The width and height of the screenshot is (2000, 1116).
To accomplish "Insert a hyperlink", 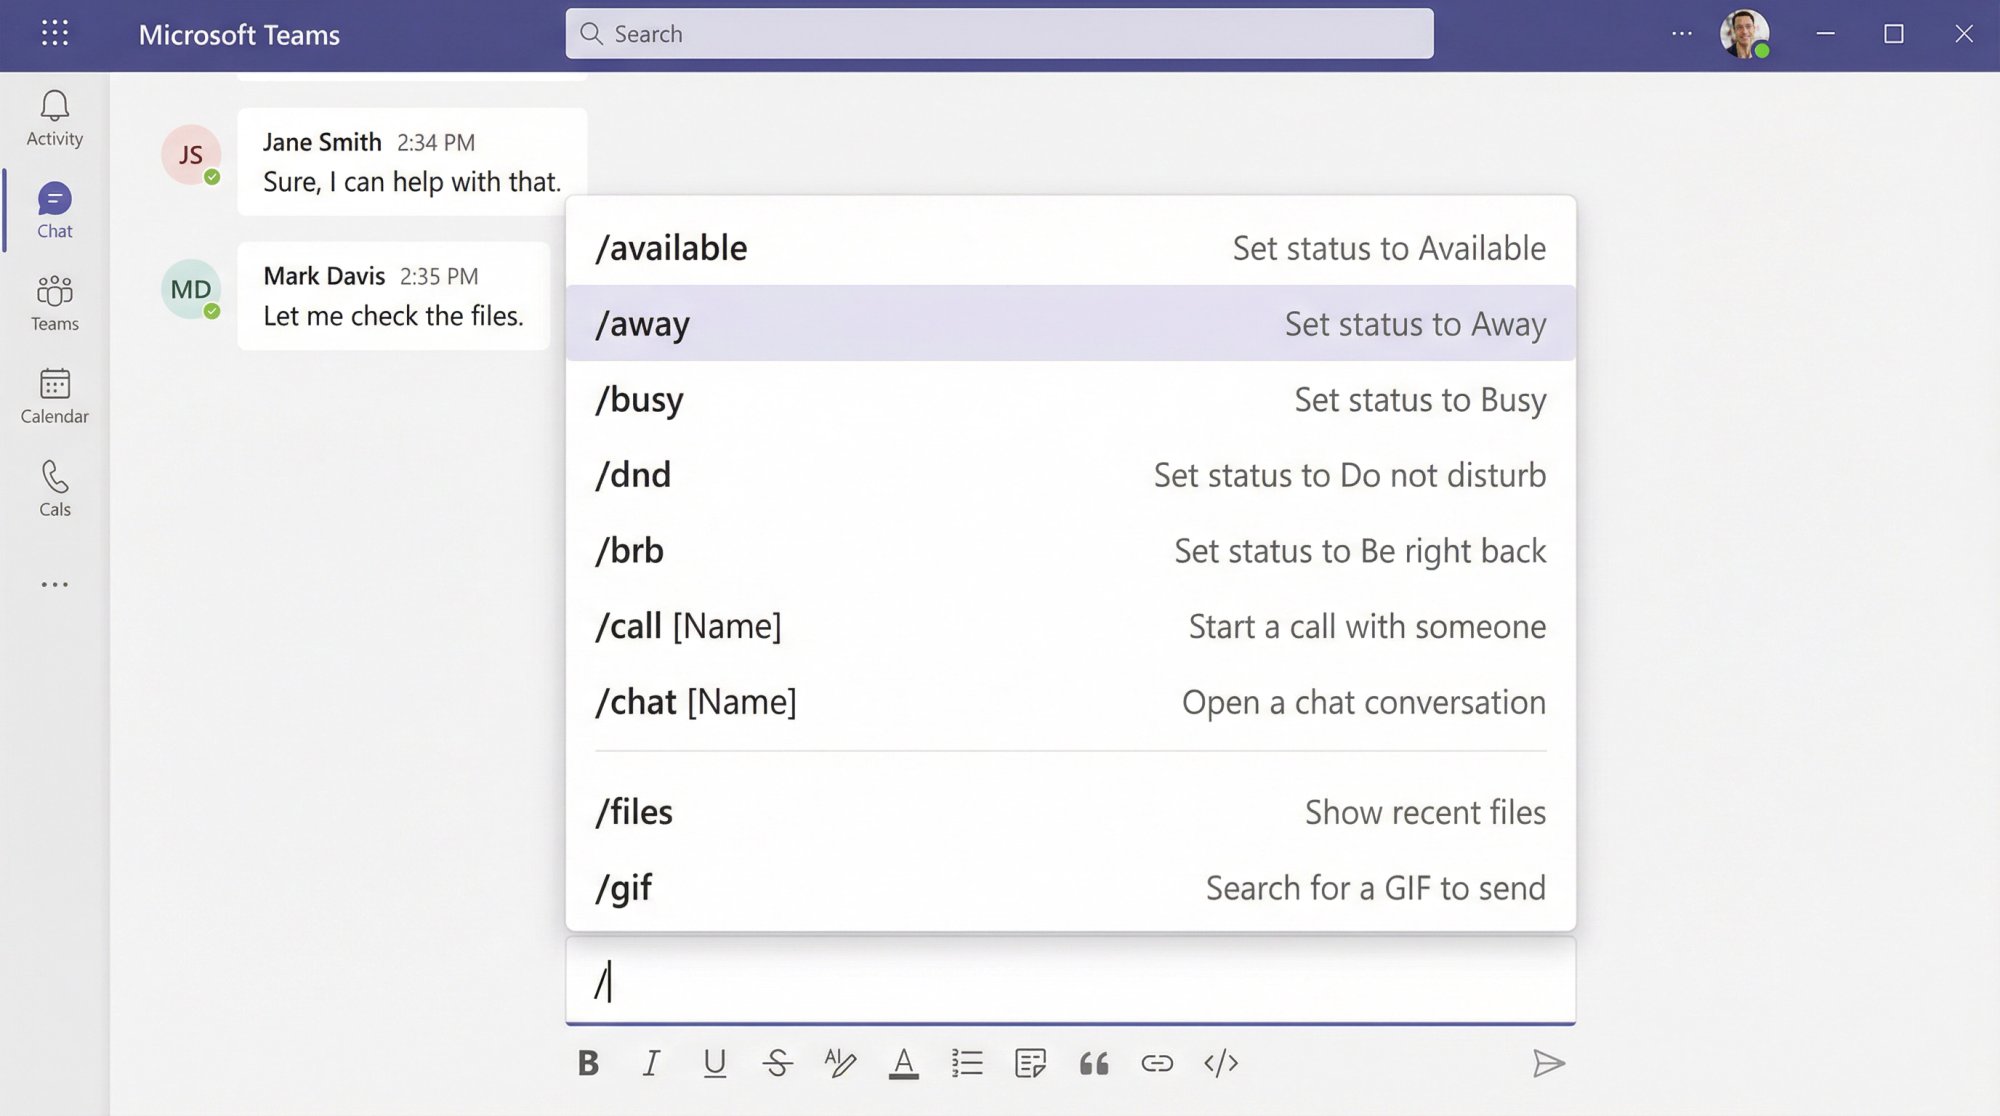I will pos(1157,1063).
